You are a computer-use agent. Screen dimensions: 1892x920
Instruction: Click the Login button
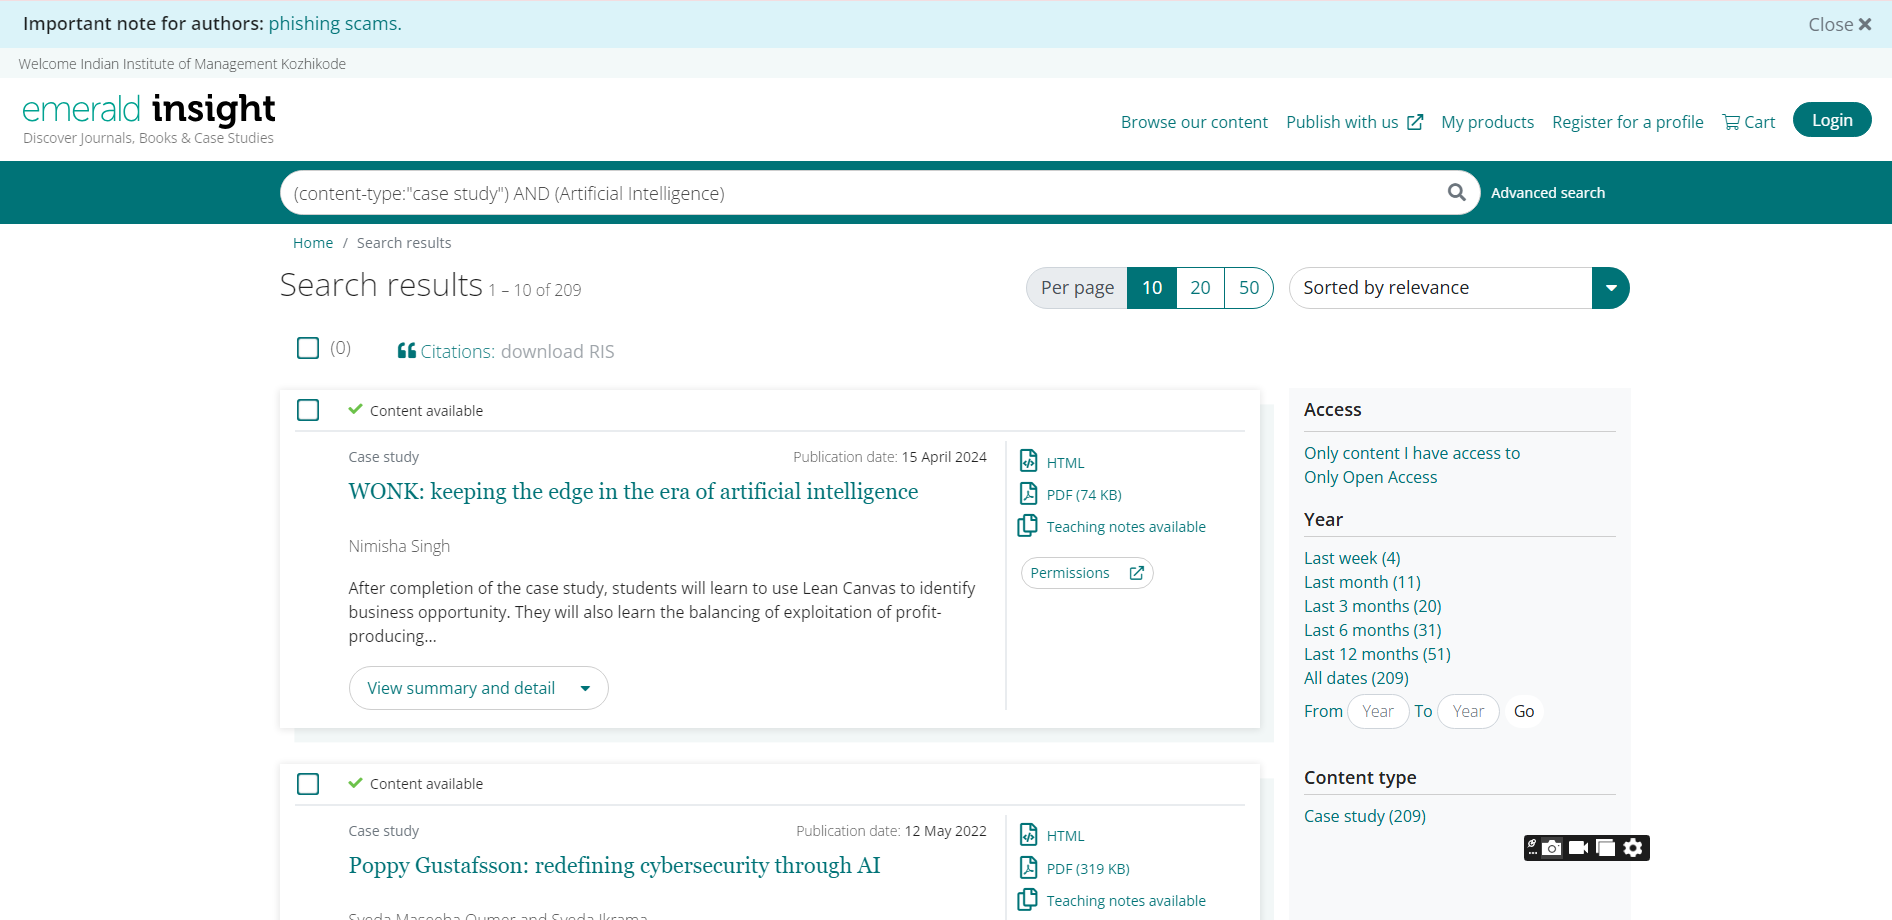[1831, 120]
